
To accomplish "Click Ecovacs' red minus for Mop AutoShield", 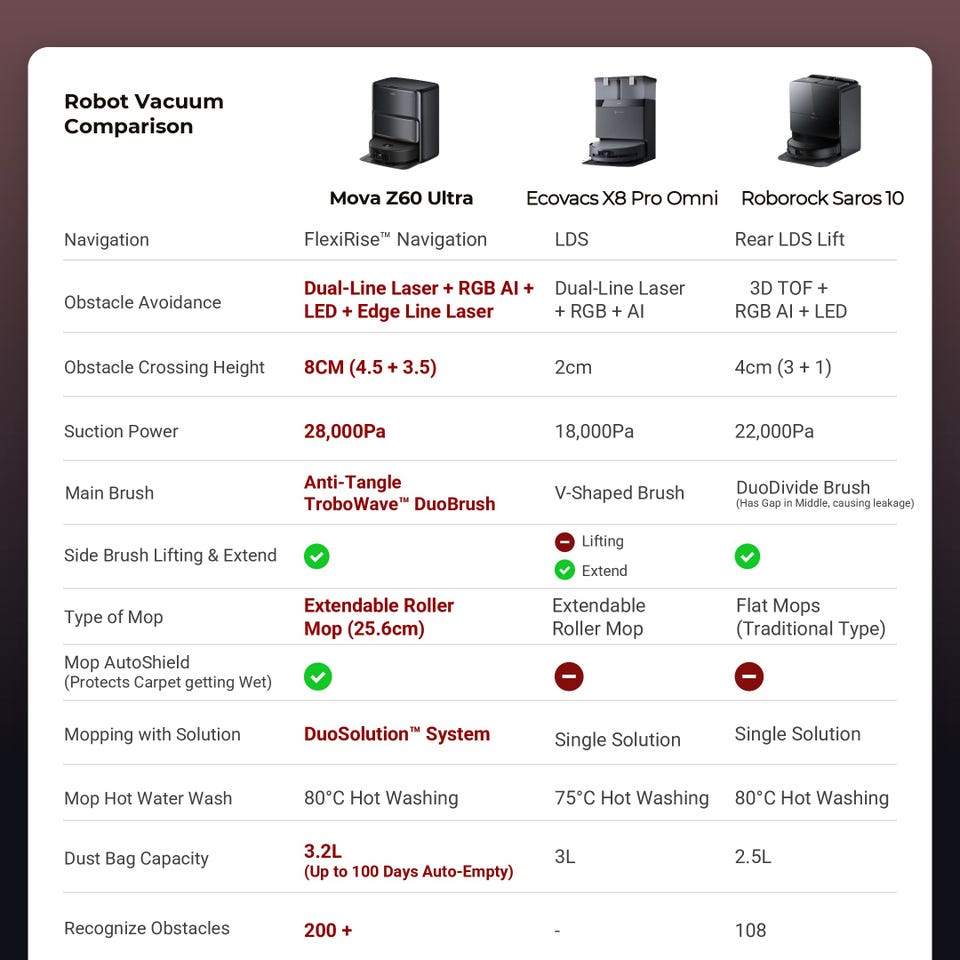I will pos(568,676).
